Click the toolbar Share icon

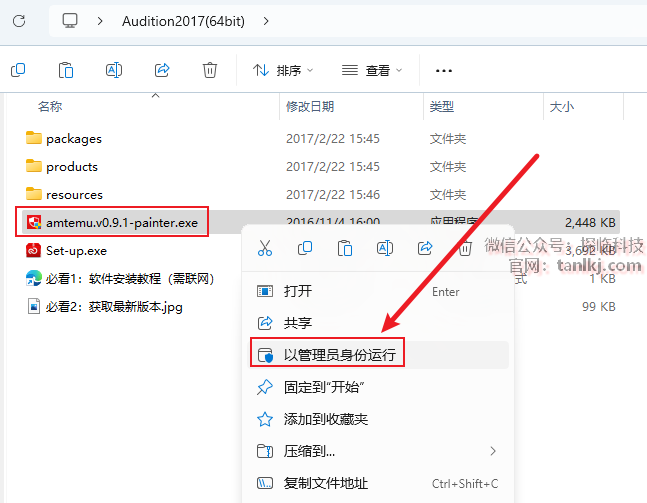(x=162, y=70)
